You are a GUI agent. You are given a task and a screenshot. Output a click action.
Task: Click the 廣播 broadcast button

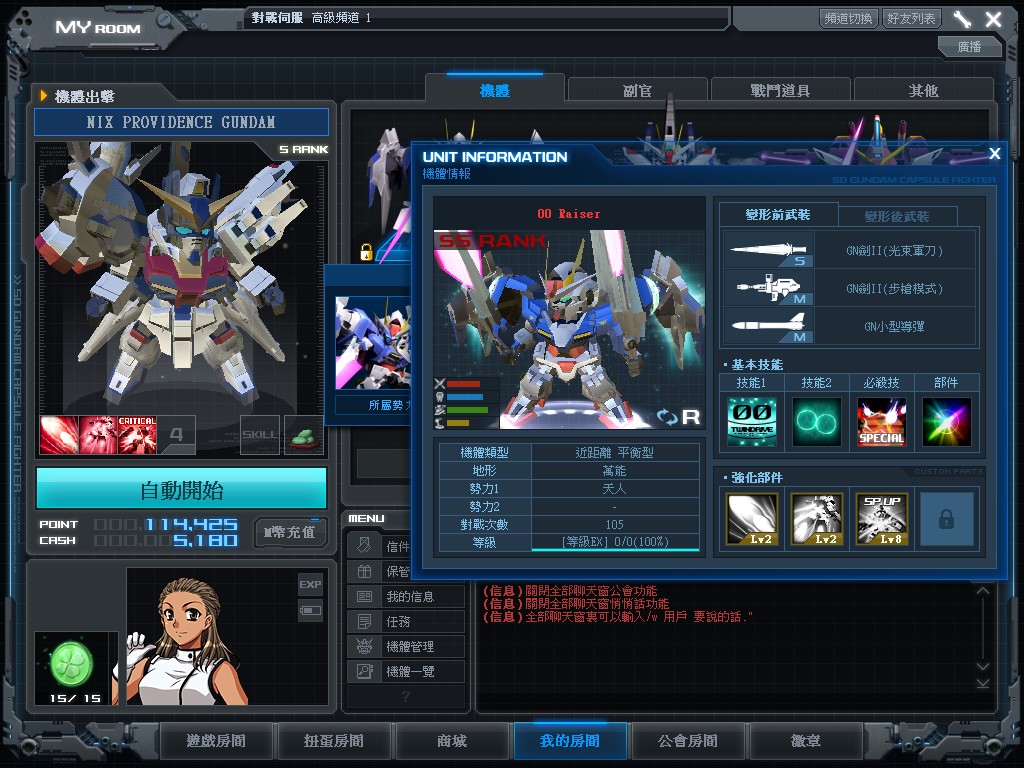(x=969, y=46)
